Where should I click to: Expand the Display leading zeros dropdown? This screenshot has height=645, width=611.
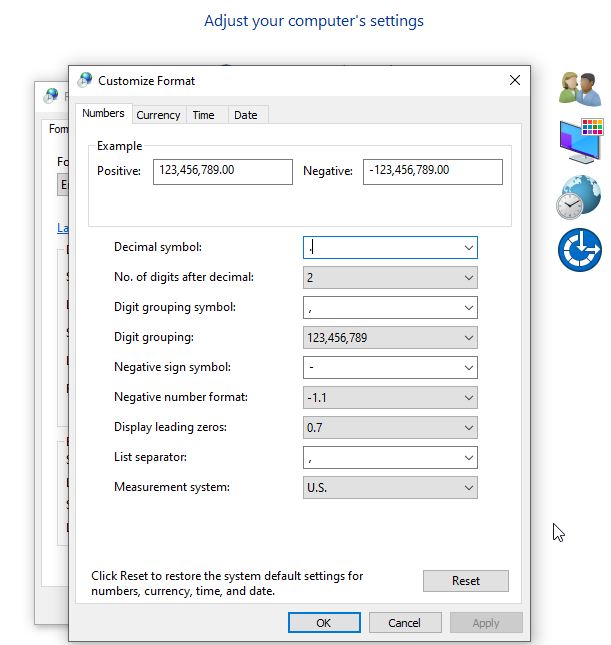(x=468, y=428)
